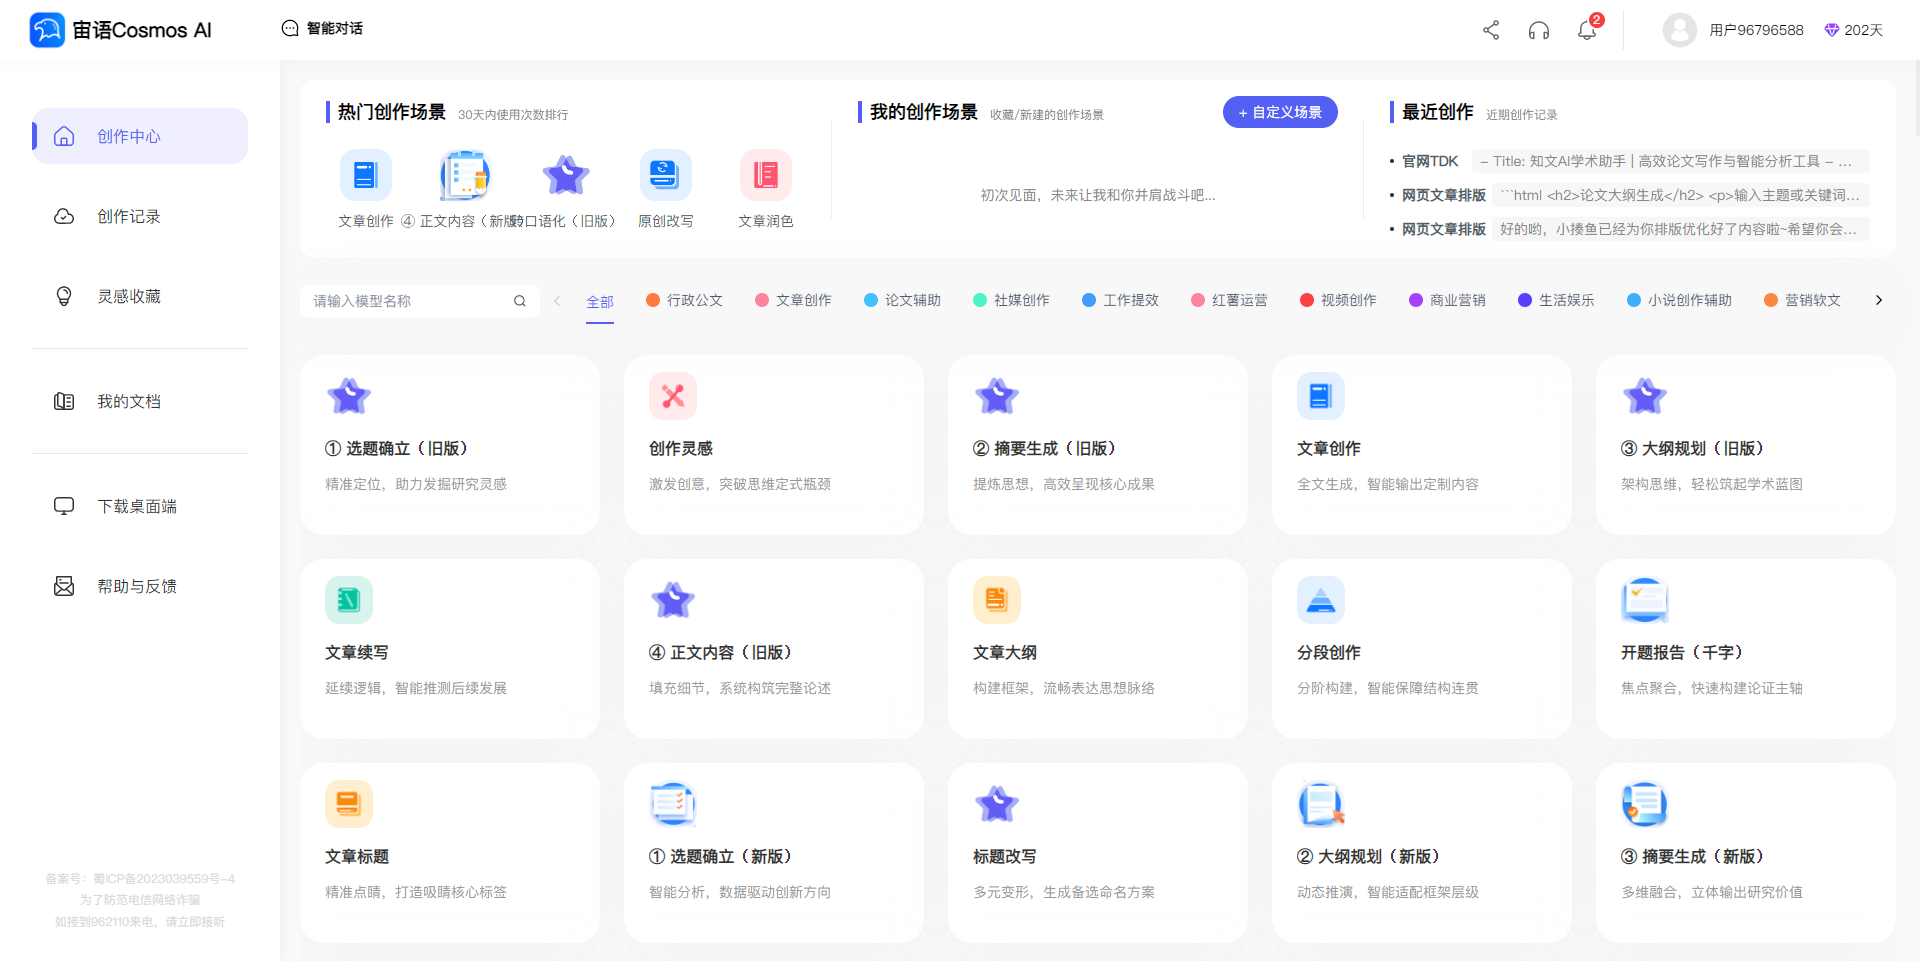1920x961 pixels.
Task: Click the user avatar icon
Action: tap(1680, 30)
